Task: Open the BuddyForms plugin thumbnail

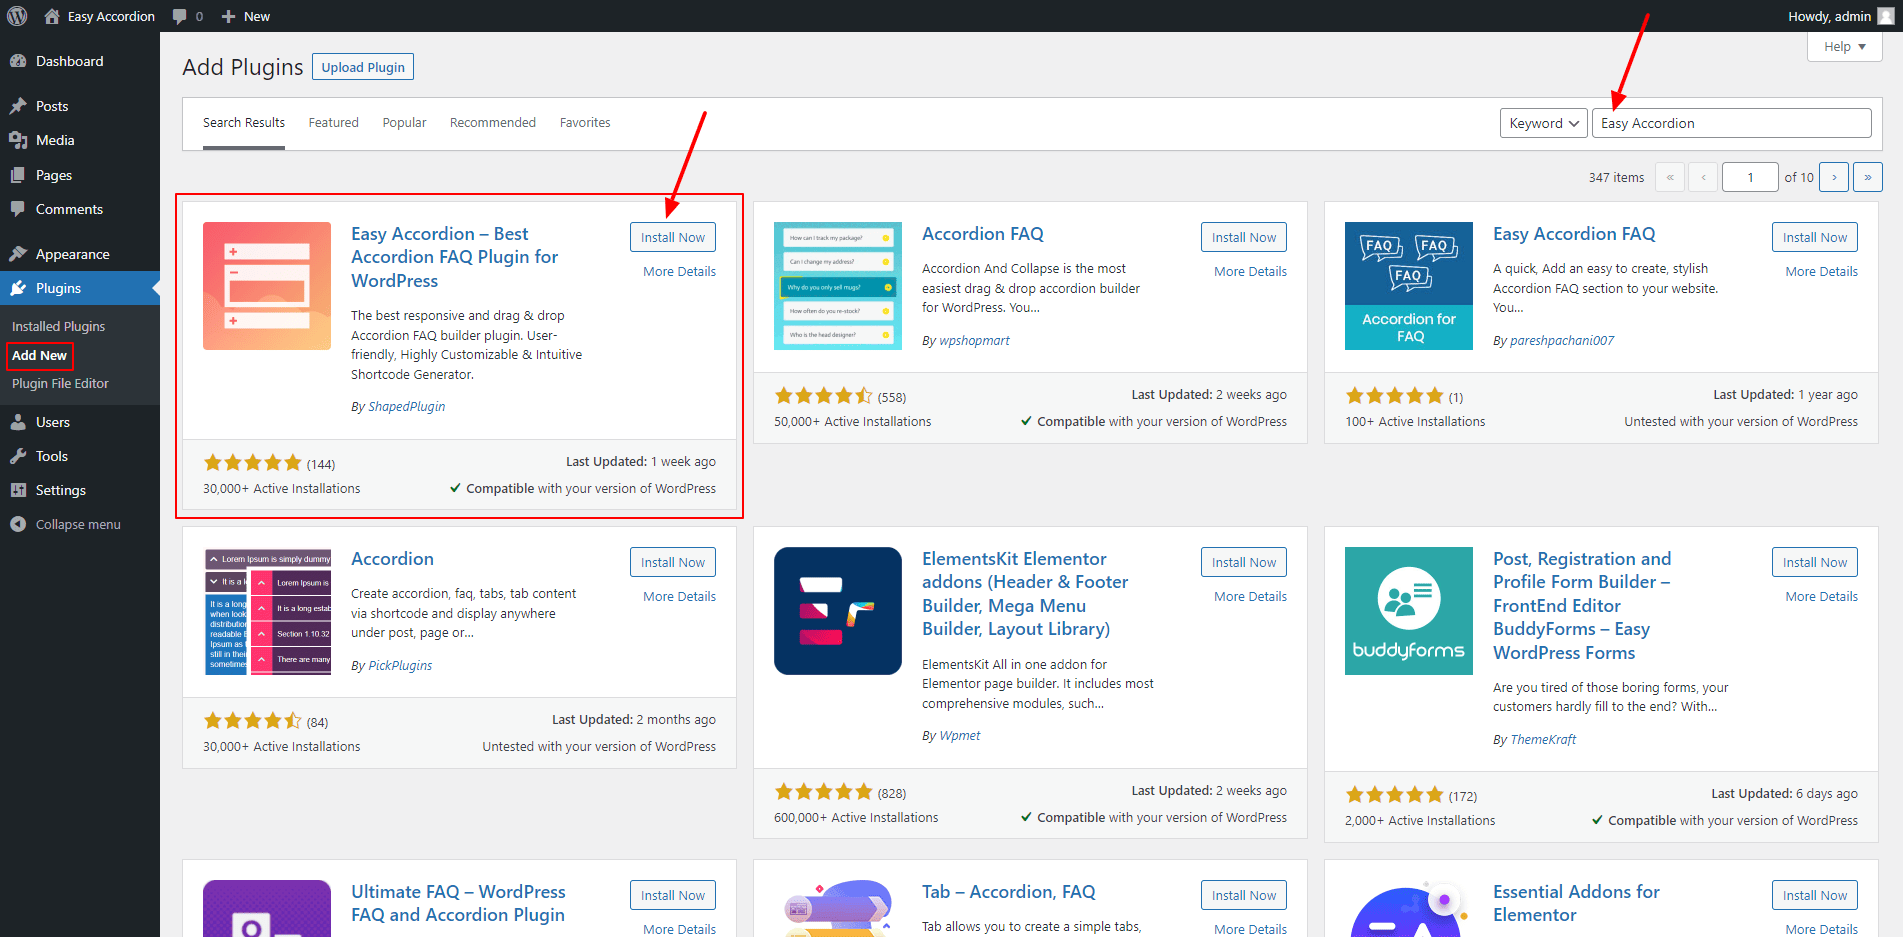Action: click(x=1409, y=611)
